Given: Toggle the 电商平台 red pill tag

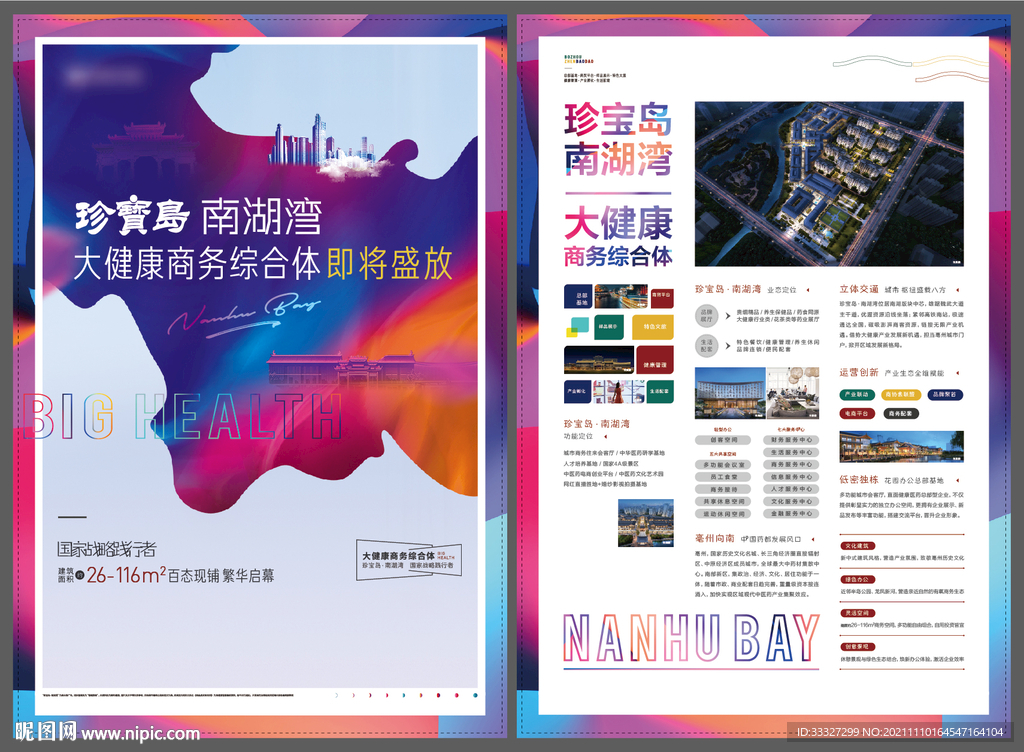Looking at the screenshot, I should 856,413.
